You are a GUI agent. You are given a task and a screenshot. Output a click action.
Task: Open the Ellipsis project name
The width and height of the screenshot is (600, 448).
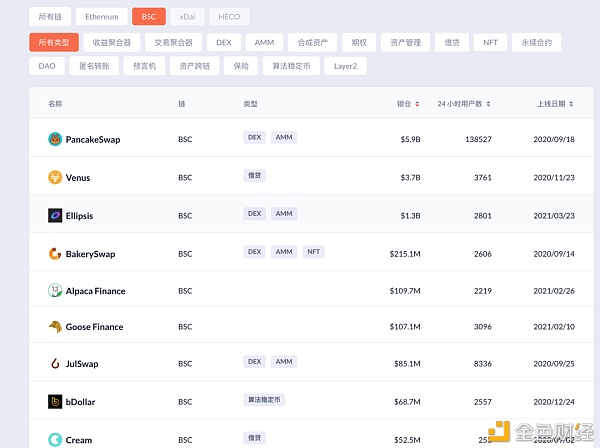click(x=79, y=216)
